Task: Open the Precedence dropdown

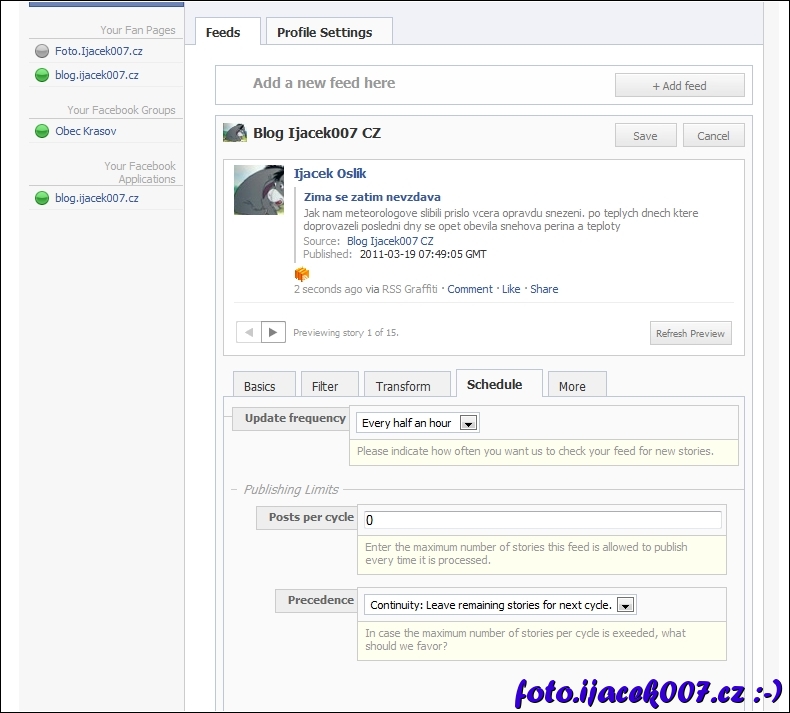Action: pos(625,605)
